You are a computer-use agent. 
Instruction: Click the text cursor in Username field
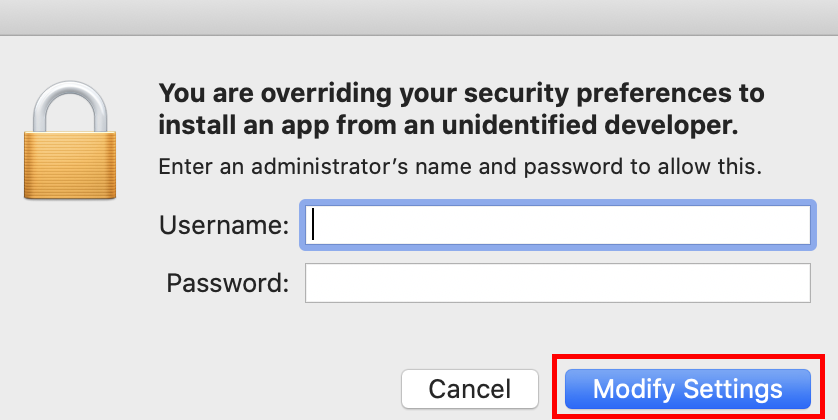(x=313, y=224)
